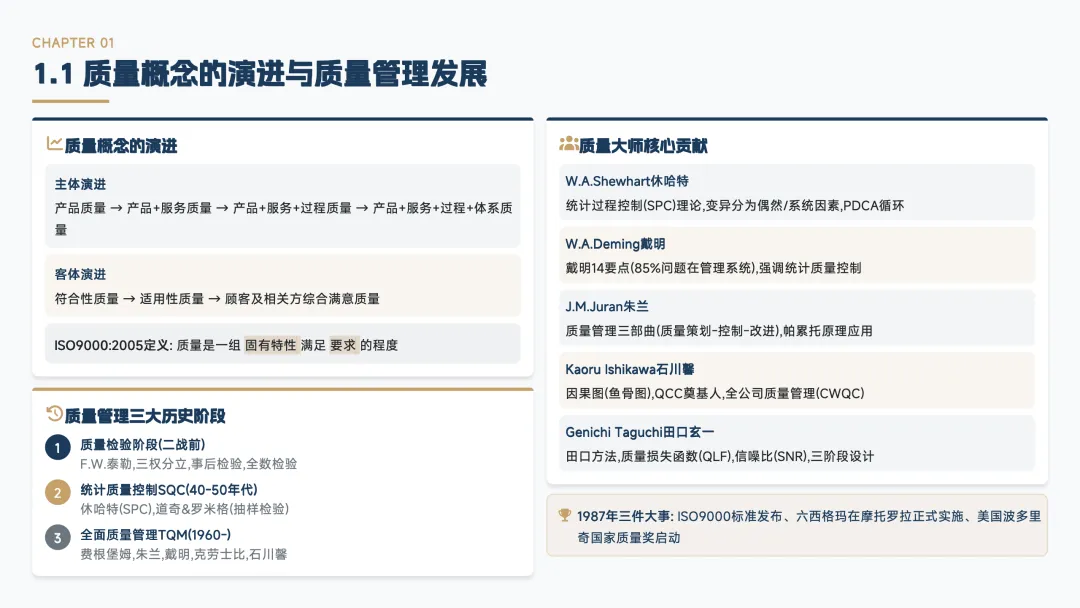Click the people icon beside 质量大师核心贡献

click(568, 144)
